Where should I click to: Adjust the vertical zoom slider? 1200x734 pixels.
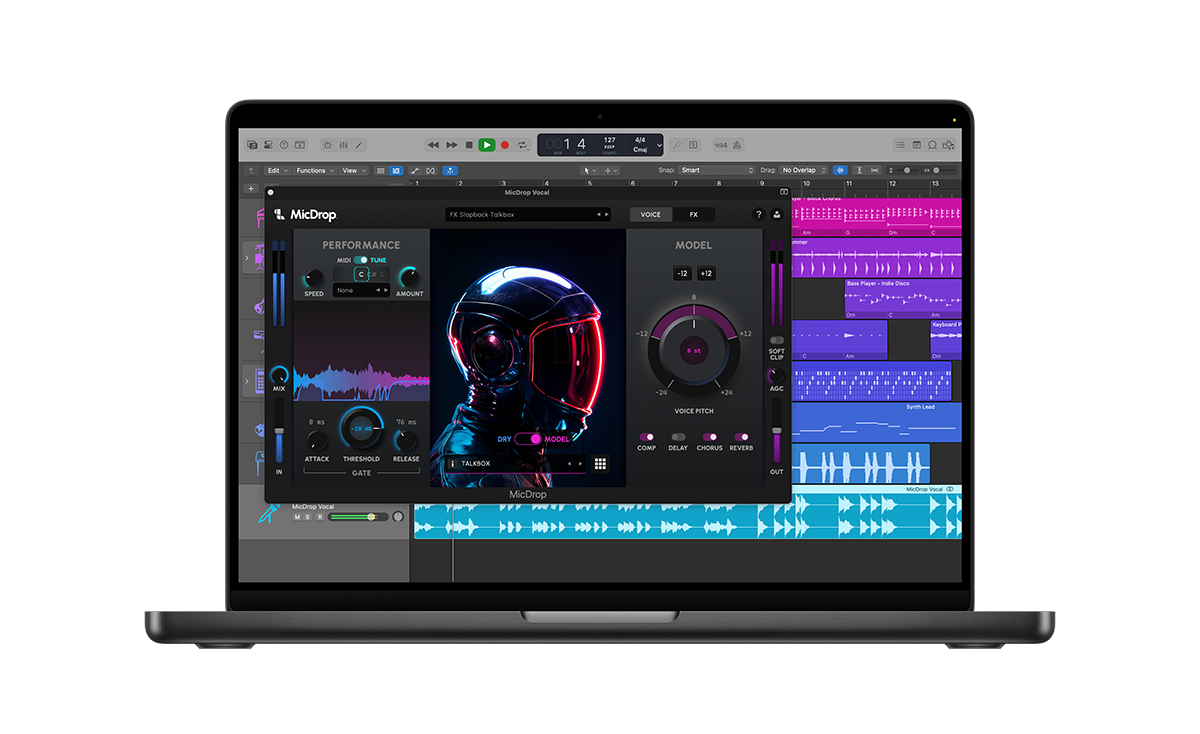pyautogui.click(x=907, y=170)
